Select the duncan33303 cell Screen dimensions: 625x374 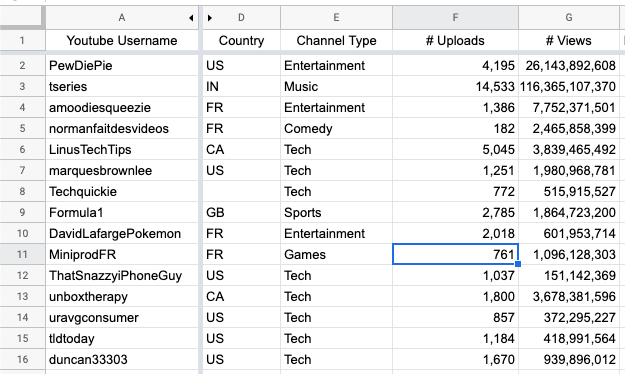[122, 359]
